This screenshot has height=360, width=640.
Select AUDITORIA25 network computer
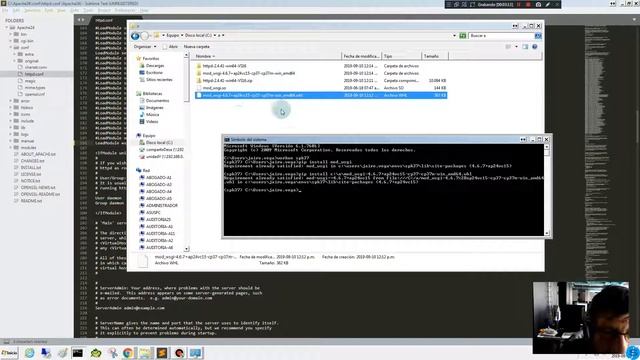coord(158,220)
